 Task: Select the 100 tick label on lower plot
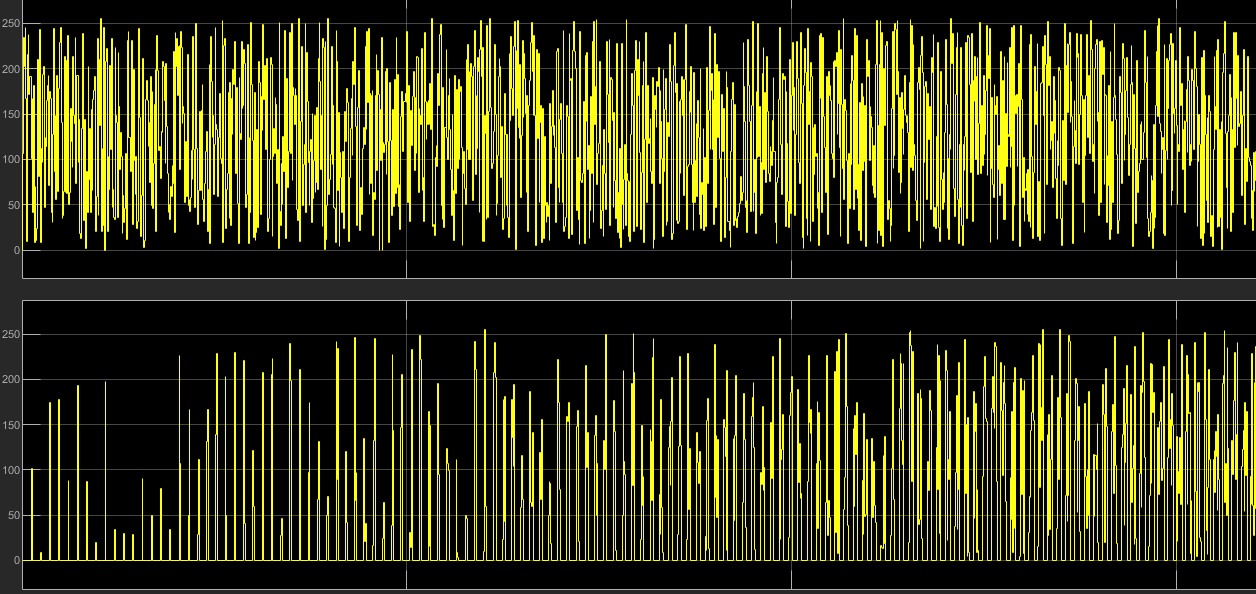click(x=10, y=470)
